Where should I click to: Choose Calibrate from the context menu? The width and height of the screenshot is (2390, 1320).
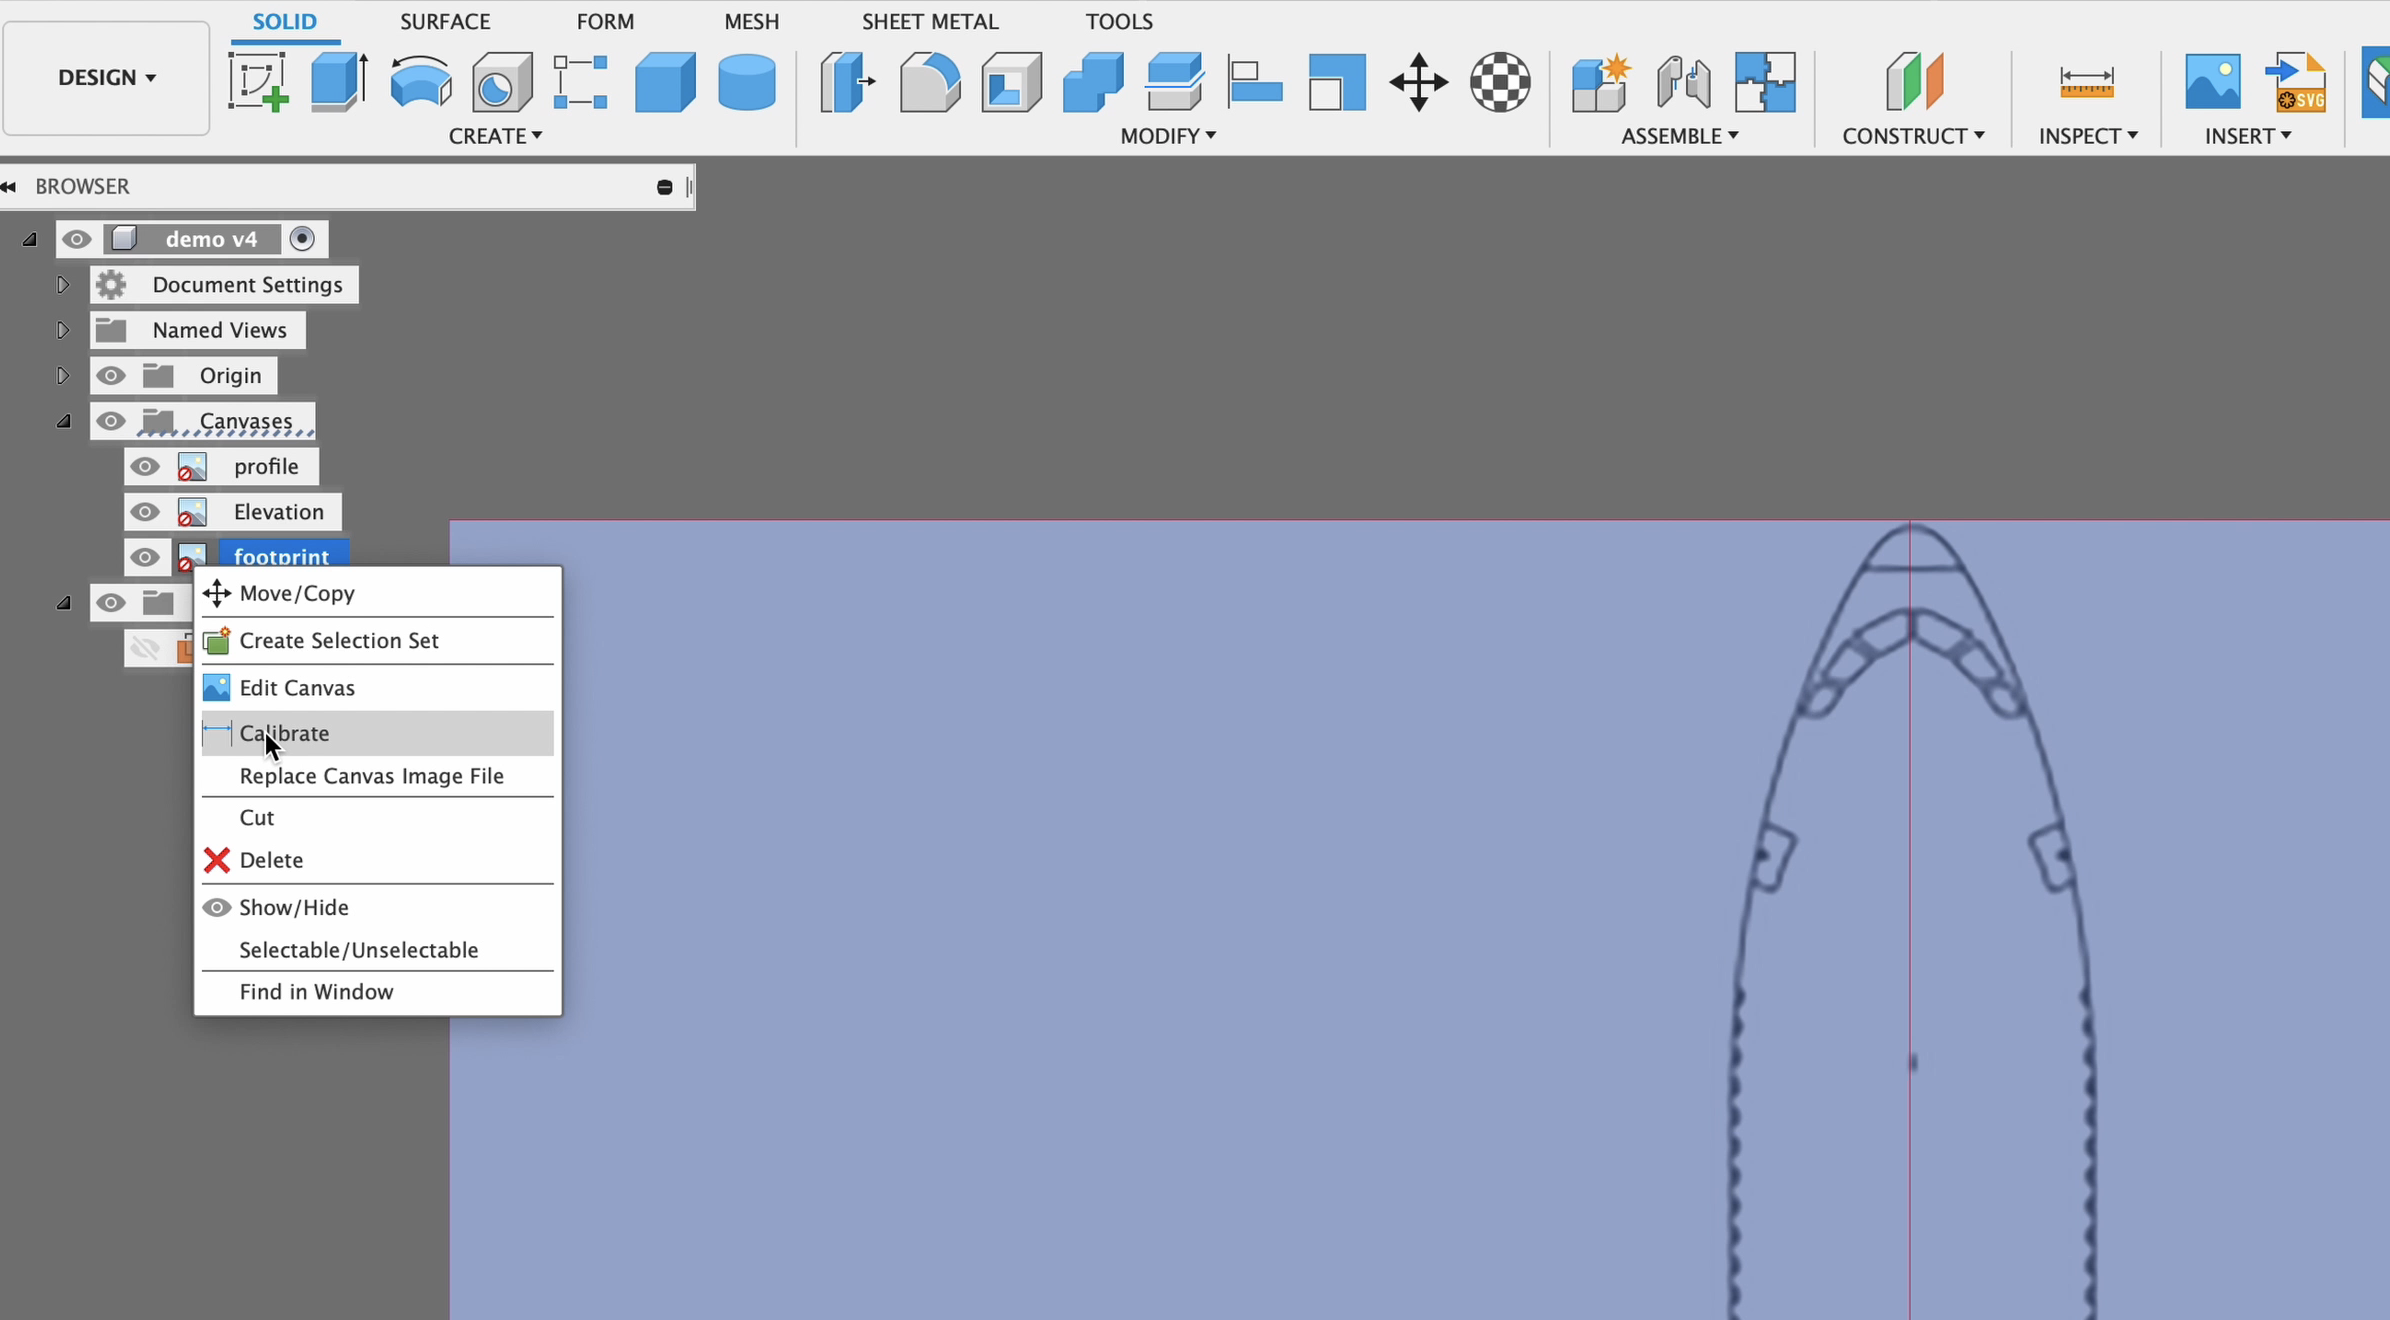[x=285, y=733]
